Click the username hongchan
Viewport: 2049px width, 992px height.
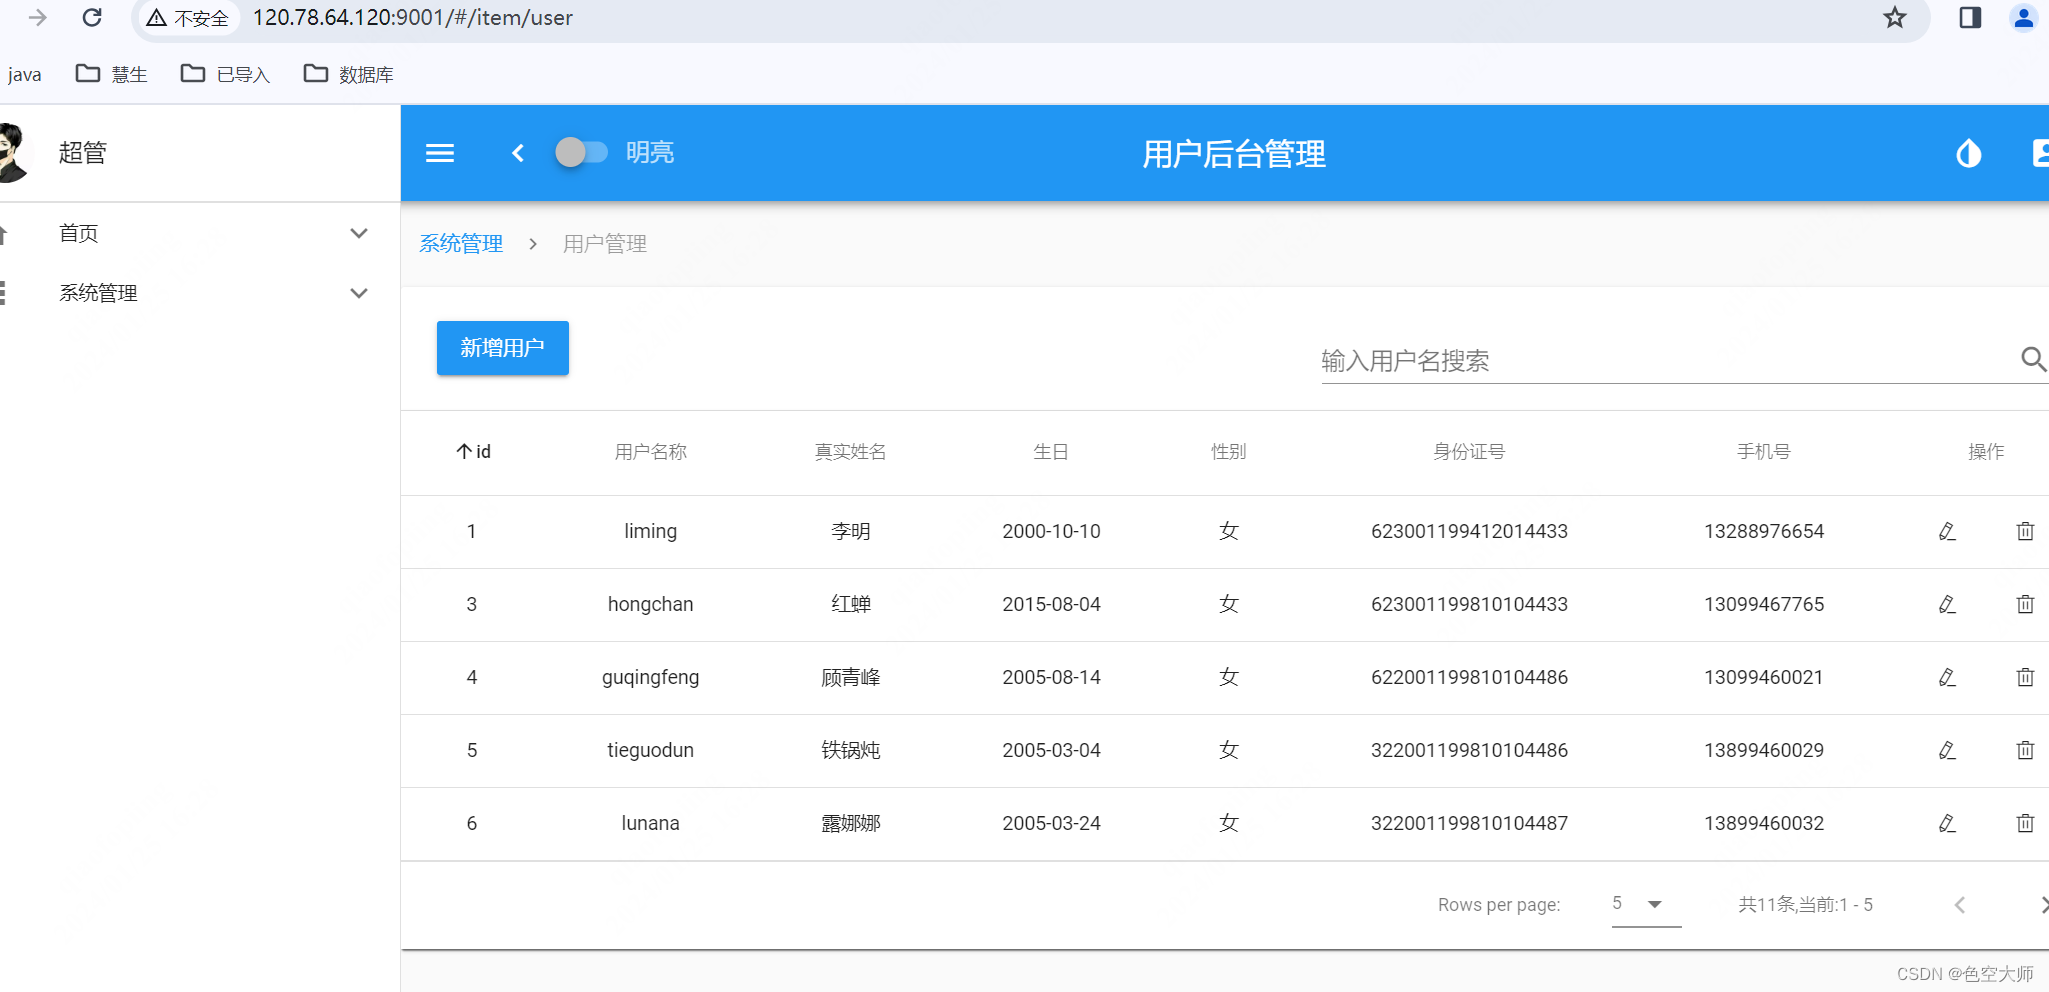coord(651,604)
